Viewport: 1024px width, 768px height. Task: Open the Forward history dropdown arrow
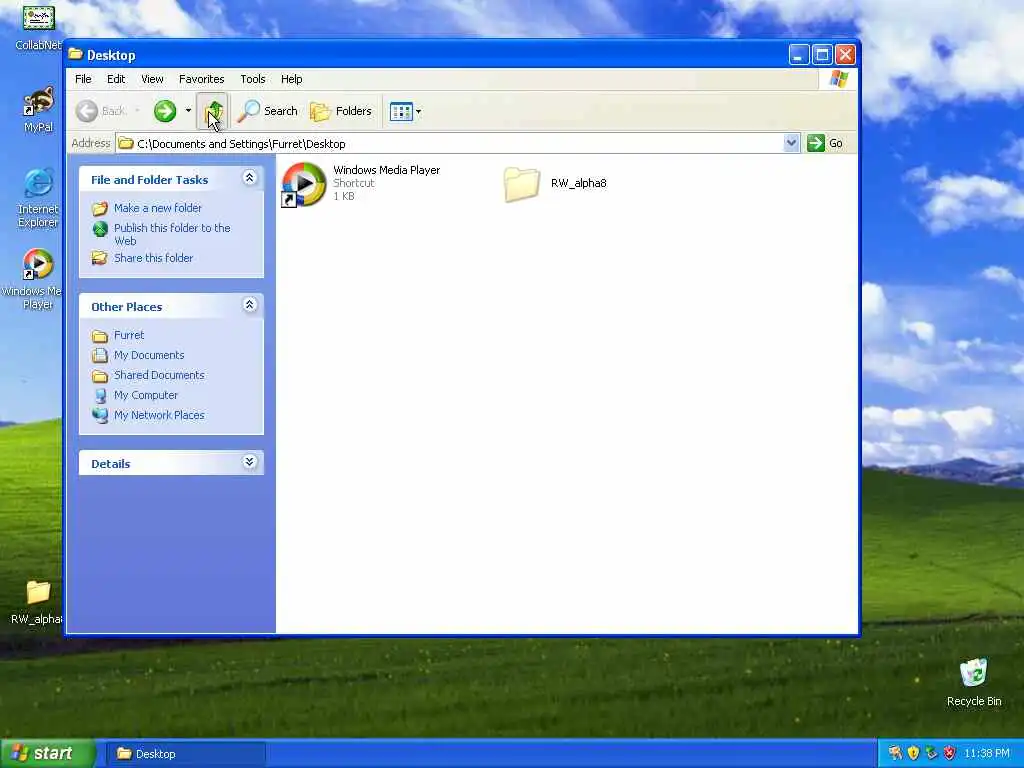188,111
